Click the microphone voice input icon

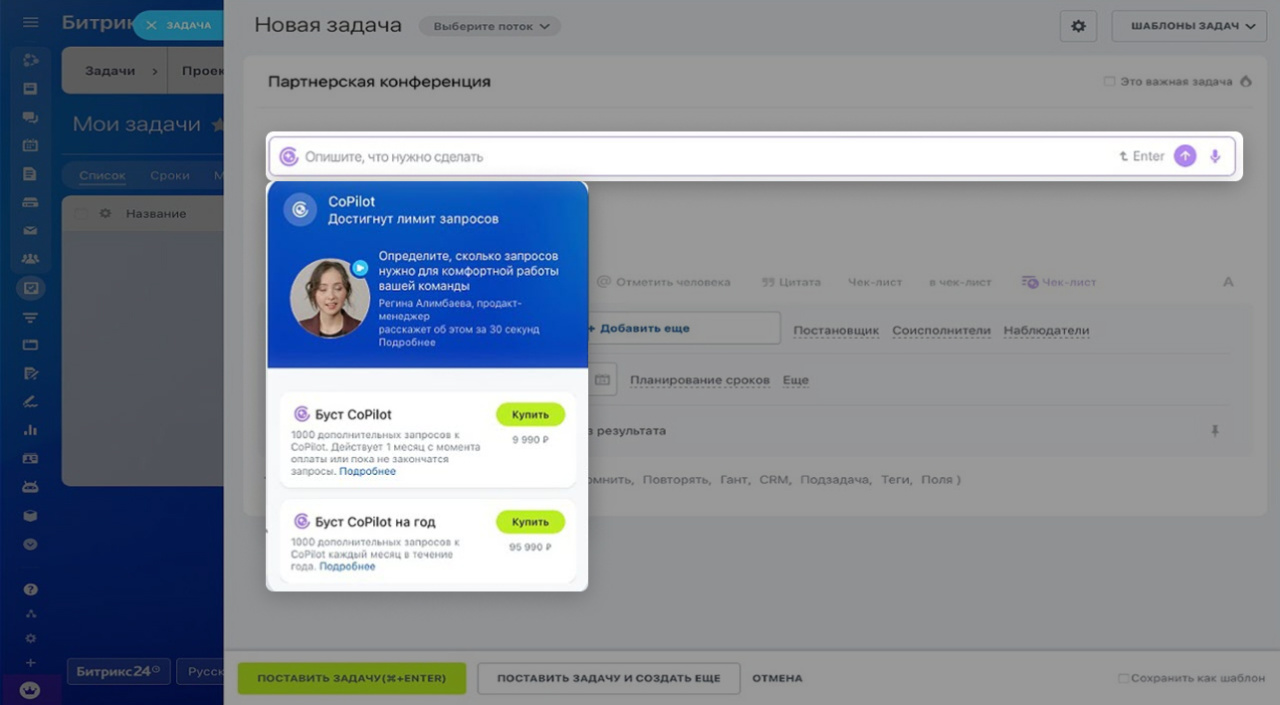point(1215,157)
